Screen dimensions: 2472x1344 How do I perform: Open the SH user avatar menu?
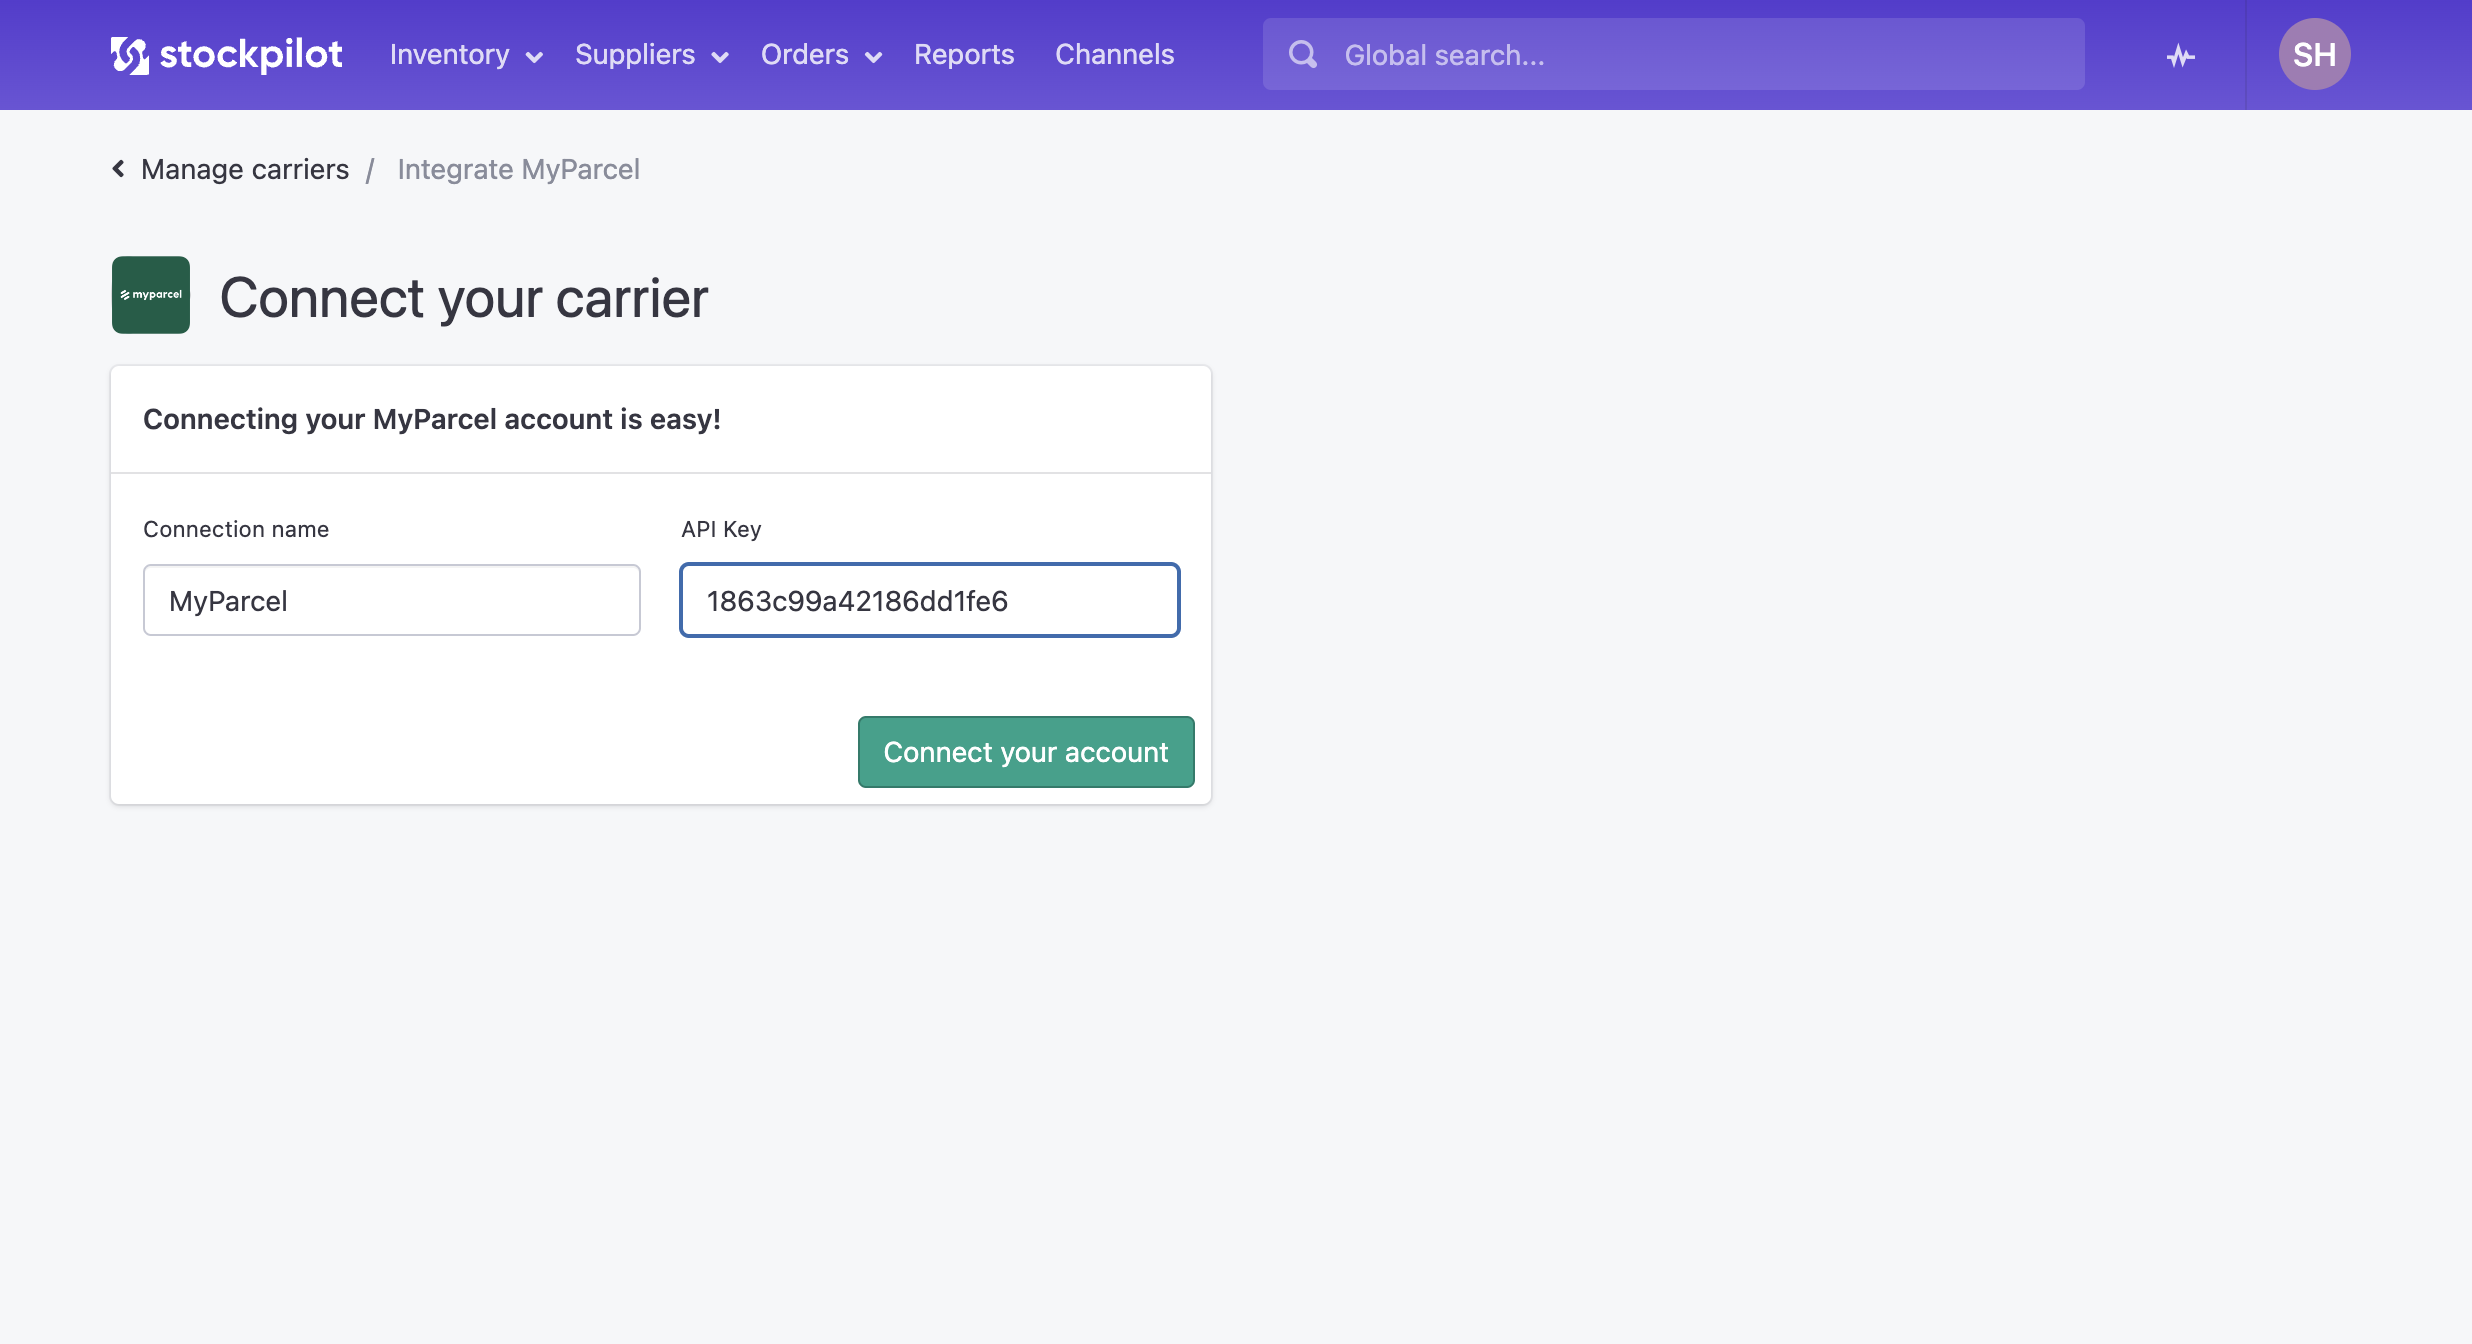2314,54
